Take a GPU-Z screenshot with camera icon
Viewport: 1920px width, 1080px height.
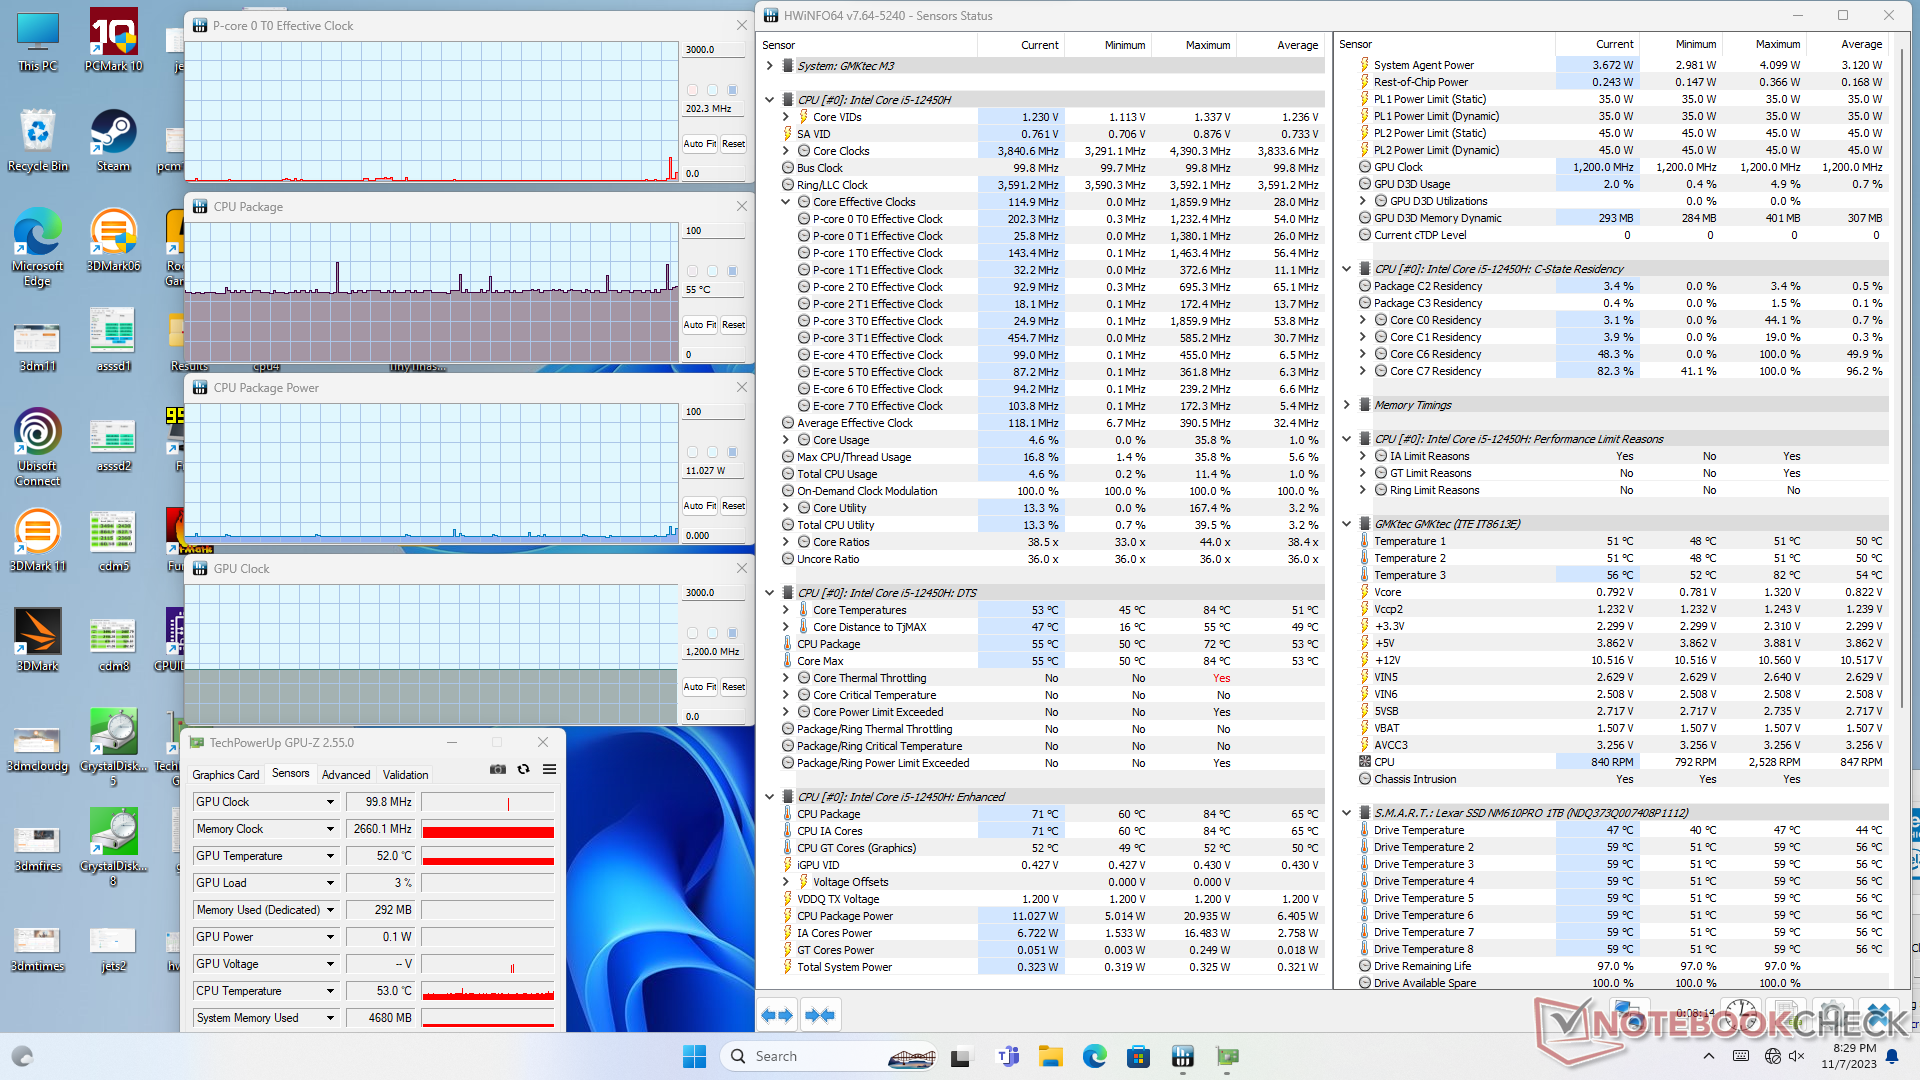click(x=498, y=769)
